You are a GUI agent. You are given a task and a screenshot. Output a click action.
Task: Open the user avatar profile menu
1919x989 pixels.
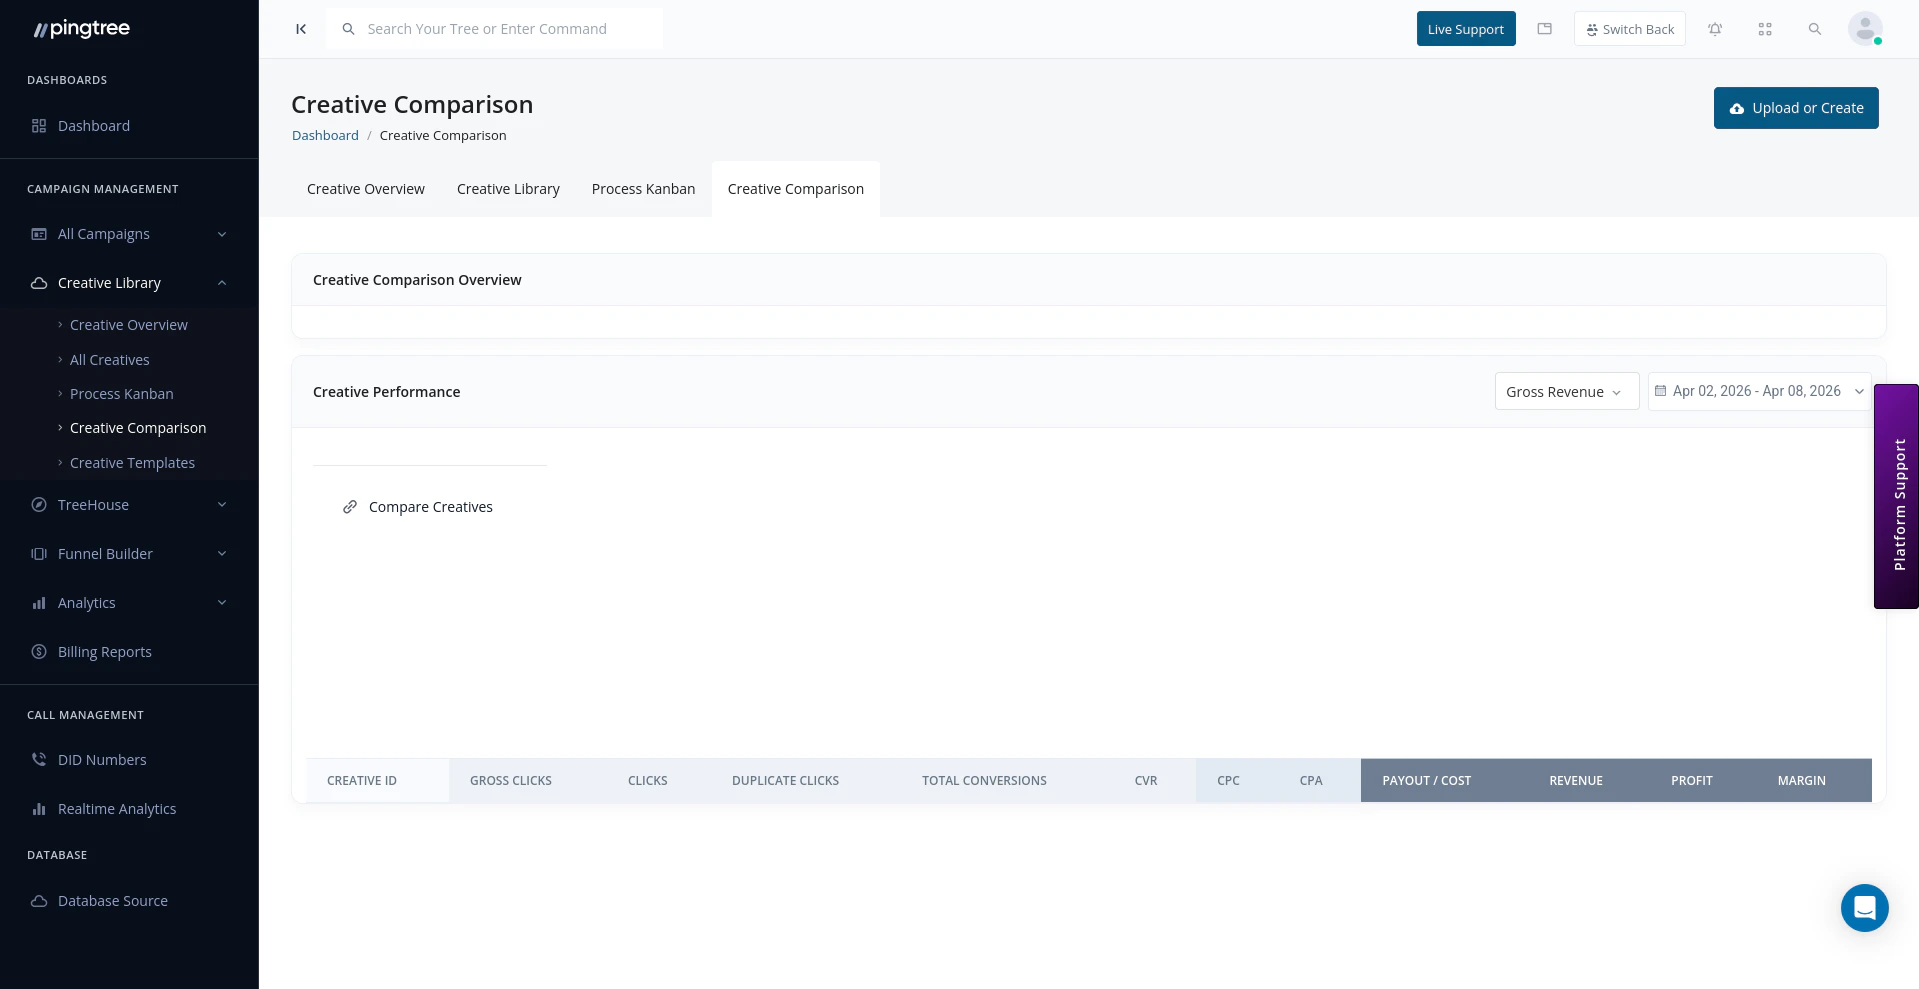pos(1864,28)
